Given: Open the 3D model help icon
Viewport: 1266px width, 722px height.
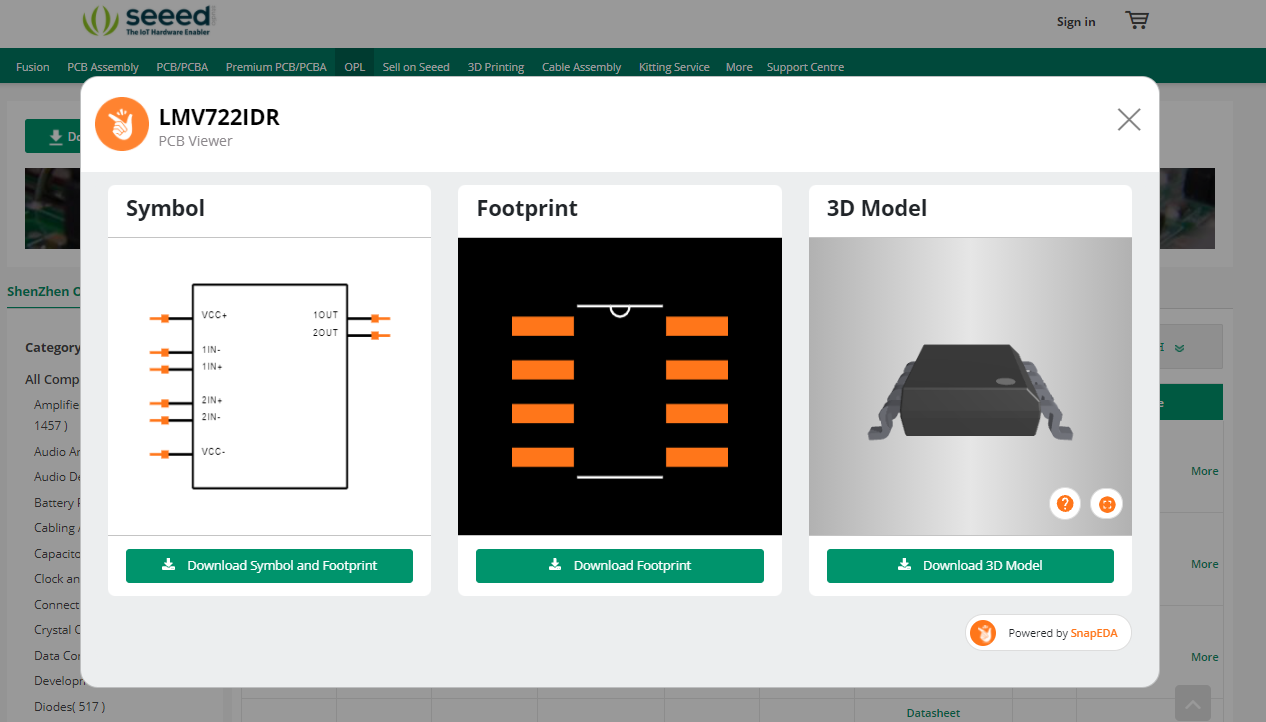Looking at the screenshot, I should coord(1065,504).
